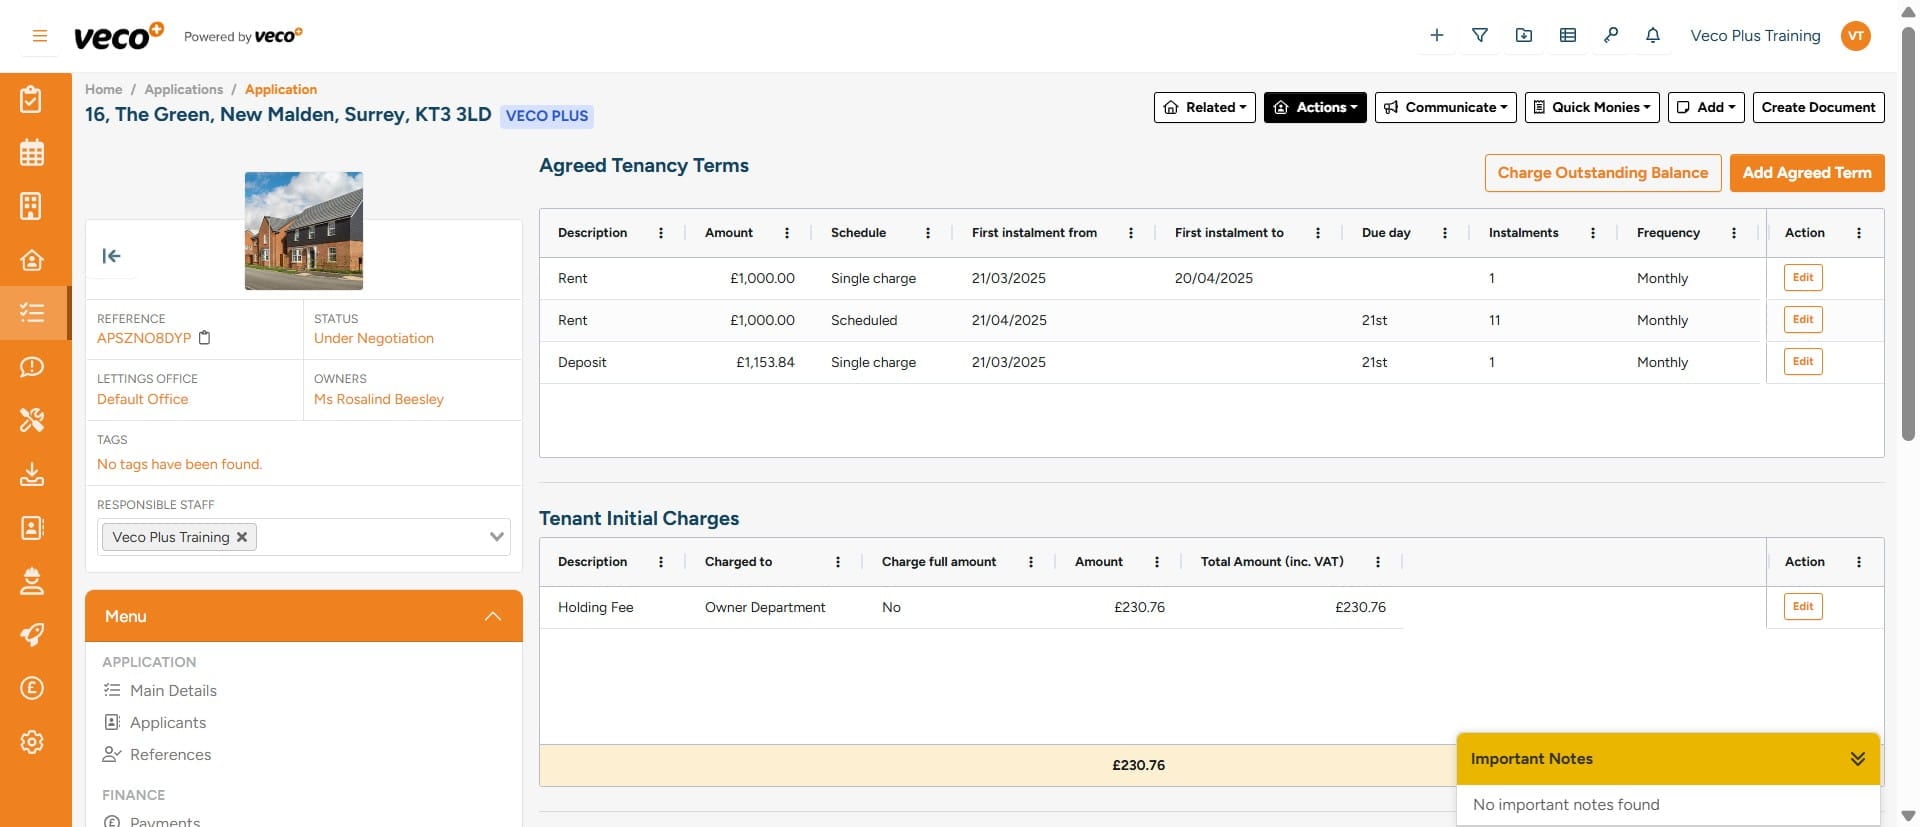This screenshot has width=1920, height=827.
Task: Edit the Deposit agreed term
Action: point(1803,362)
